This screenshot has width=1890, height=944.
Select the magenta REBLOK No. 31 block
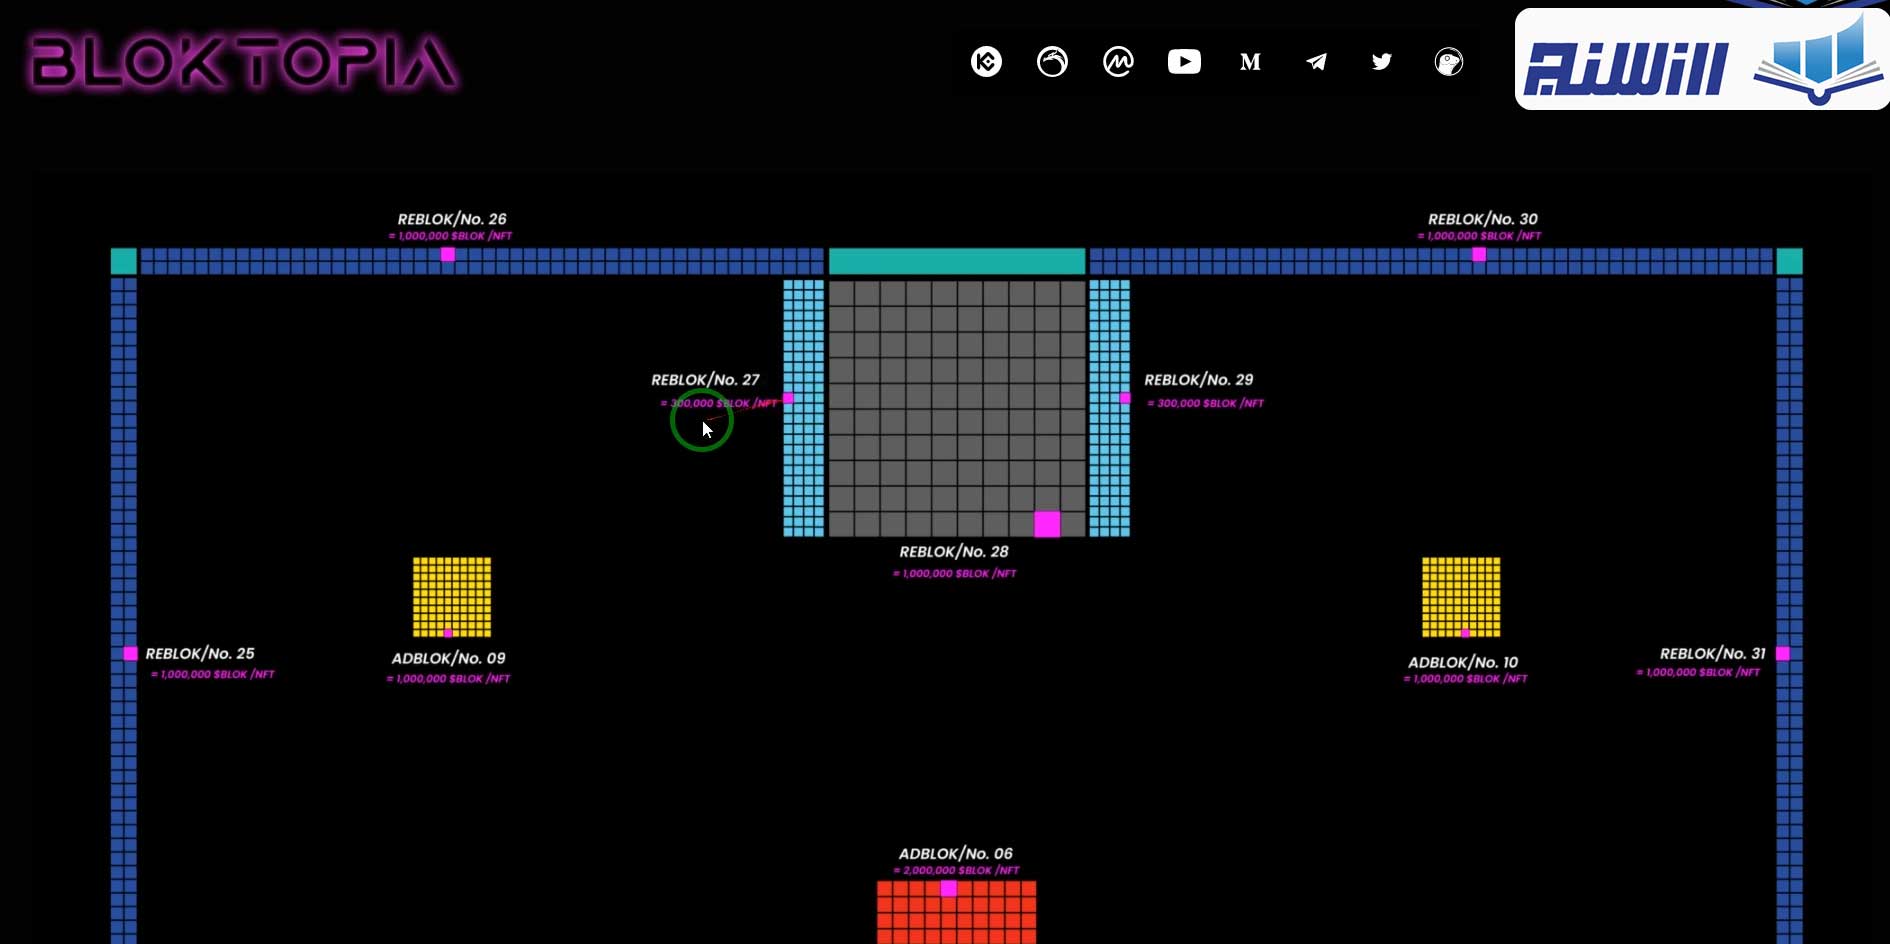click(1783, 653)
